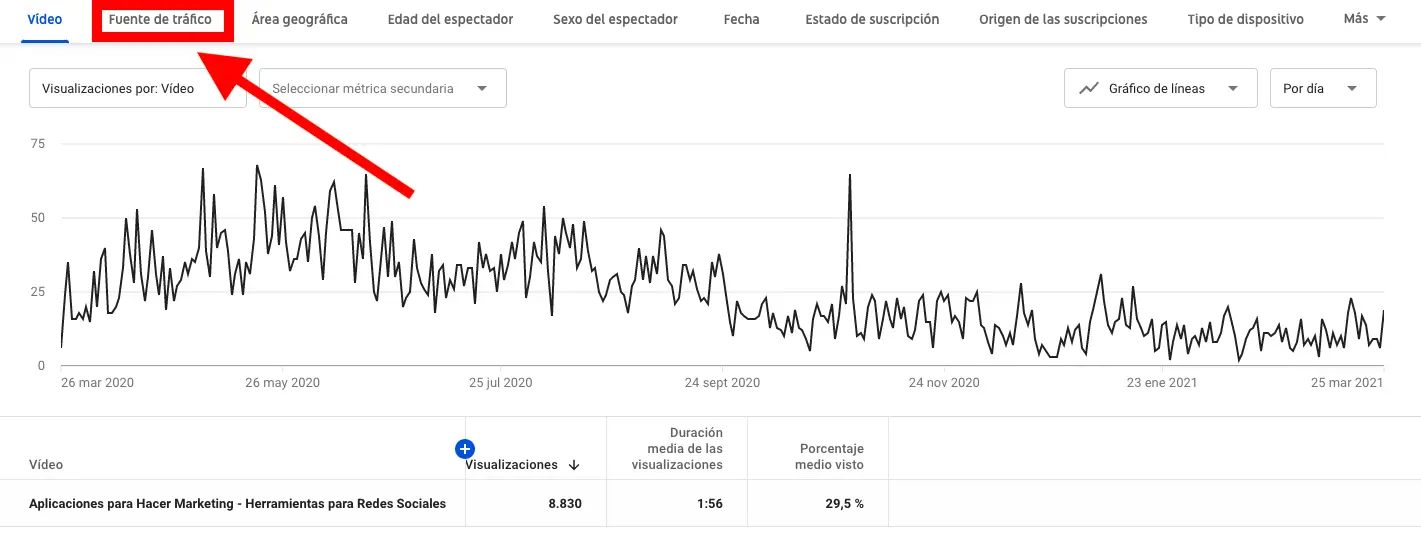Click the line chart icon
Image resolution: width=1421 pixels, height=546 pixels.
(x=1089, y=89)
